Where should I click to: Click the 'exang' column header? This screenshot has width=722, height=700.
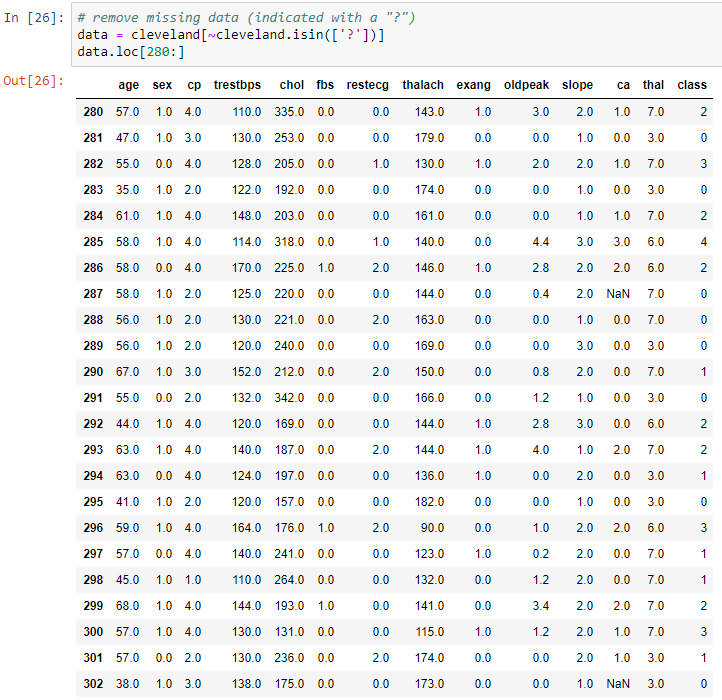pyautogui.click(x=473, y=85)
